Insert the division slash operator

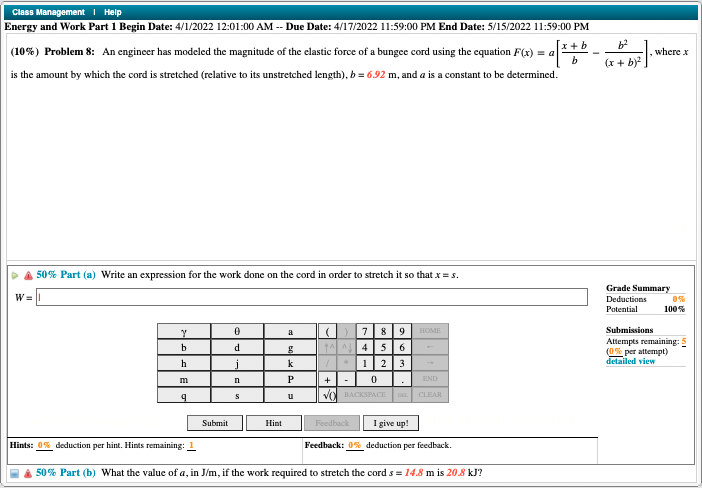click(x=327, y=364)
